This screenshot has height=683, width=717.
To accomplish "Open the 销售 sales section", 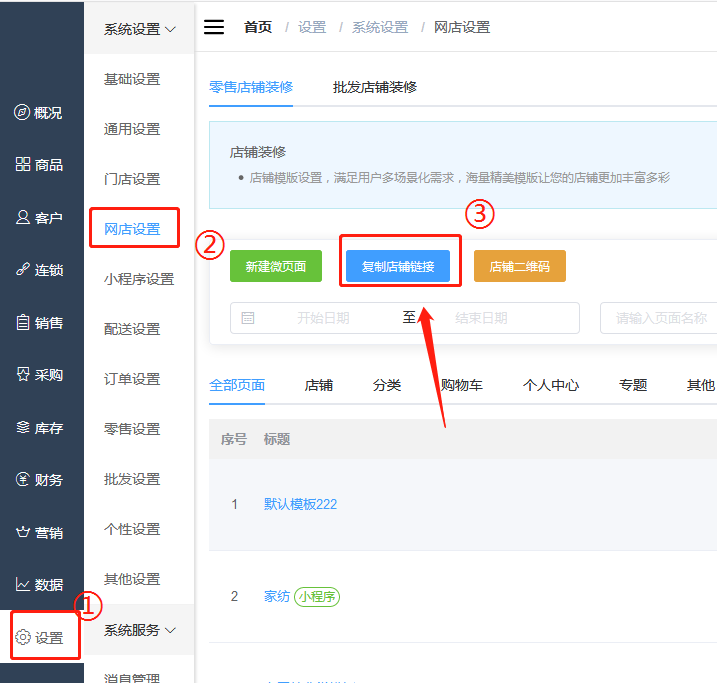I will click(x=38, y=323).
